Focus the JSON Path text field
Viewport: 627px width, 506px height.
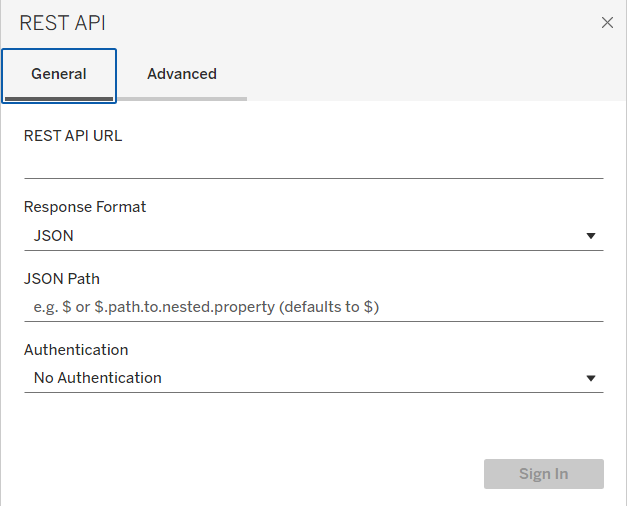pyautogui.click(x=313, y=307)
